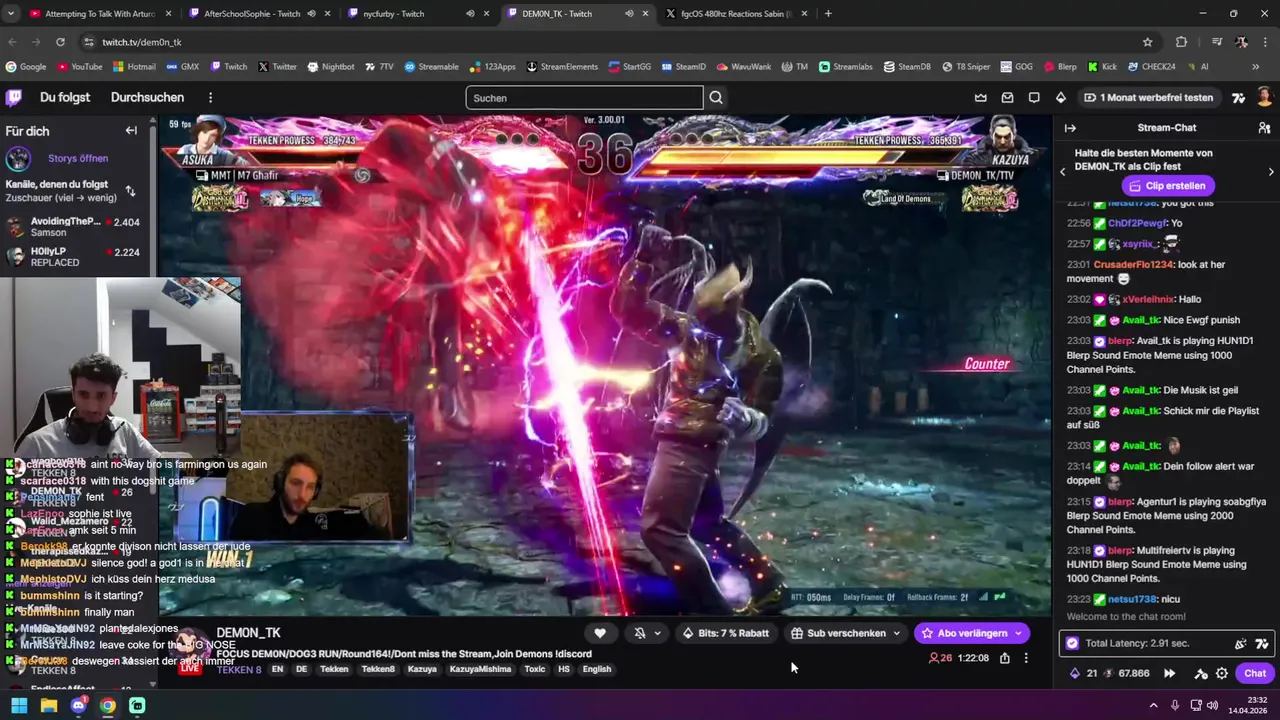Open Discord from the taskbar
1280x720 pixels.
pyautogui.click(x=78, y=705)
